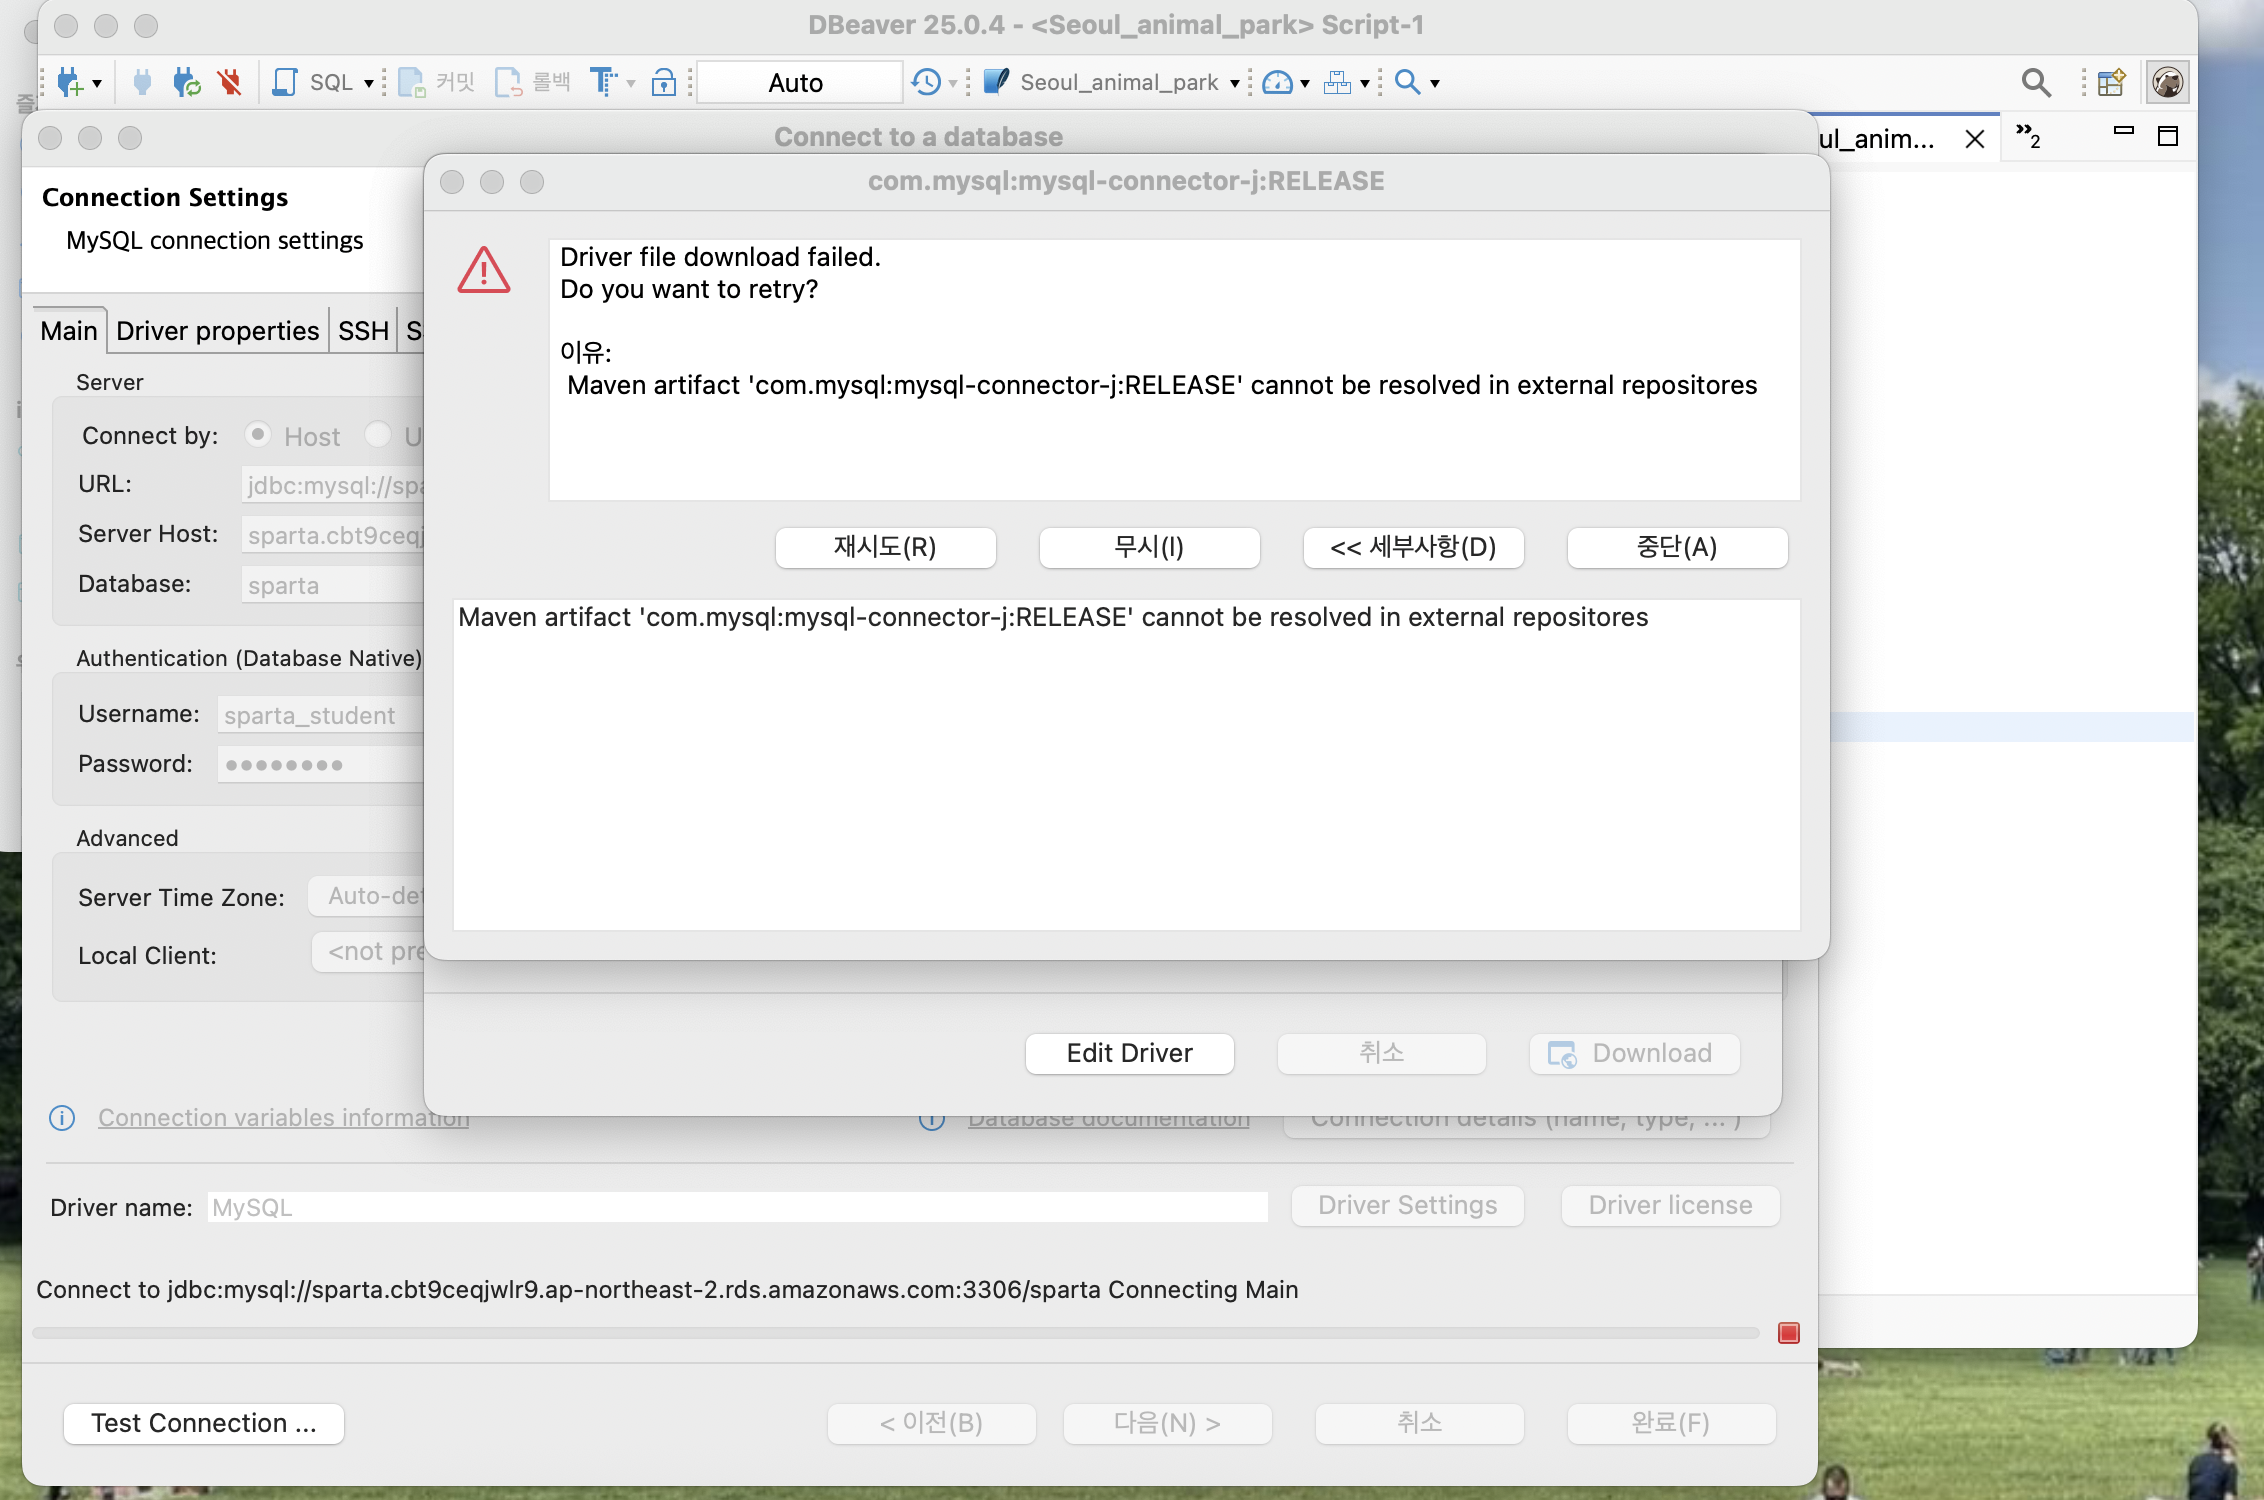The width and height of the screenshot is (2264, 1500).
Task: Click the Open Perspective grid icon
Action: [x=2111, y=82]
